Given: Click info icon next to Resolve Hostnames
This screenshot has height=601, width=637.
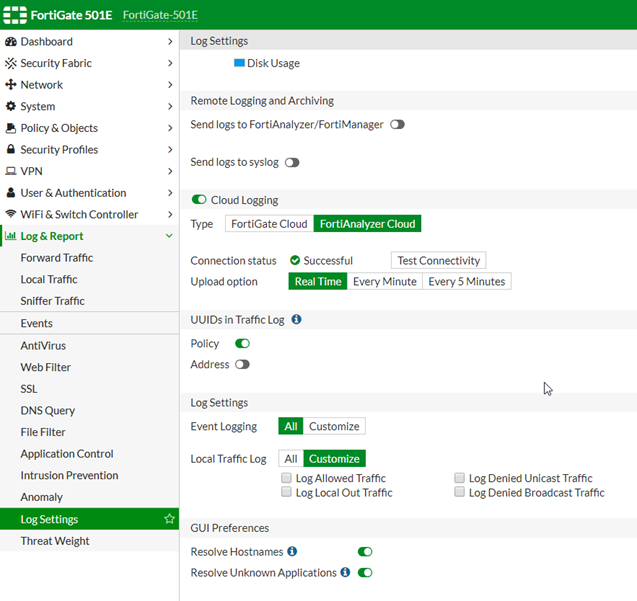Looking at the screenshot, I should pyautogui.click(x=292, y=551).
